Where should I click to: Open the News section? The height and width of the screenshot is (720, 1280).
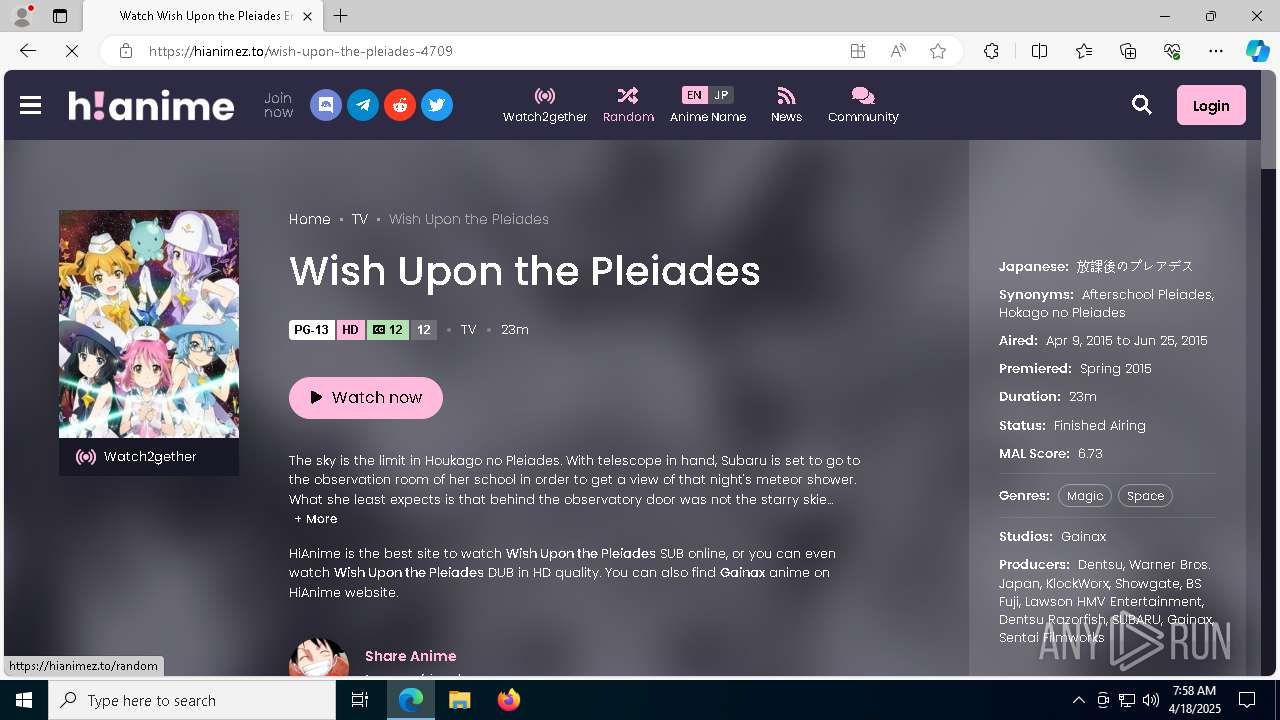coord(786,105)
